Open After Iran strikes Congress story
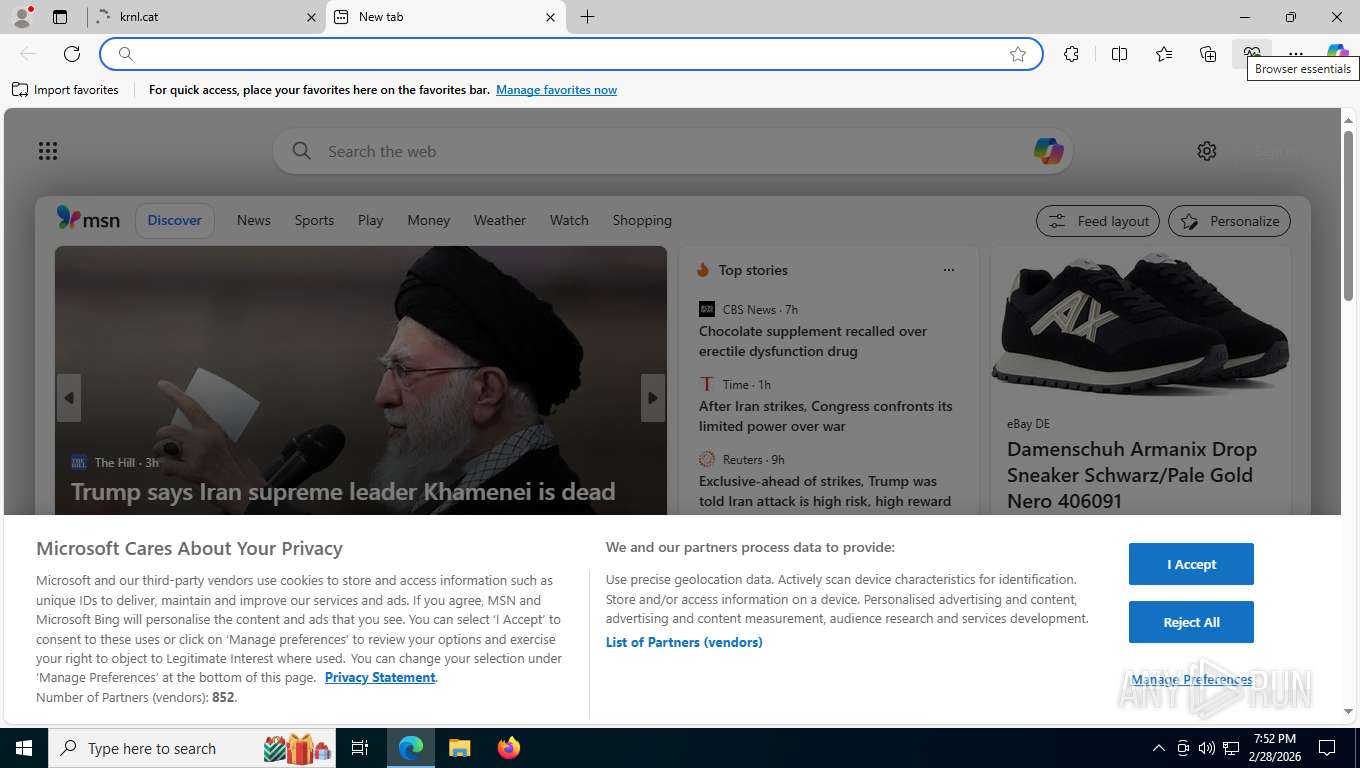1360x768 pixels. point(826,416)
